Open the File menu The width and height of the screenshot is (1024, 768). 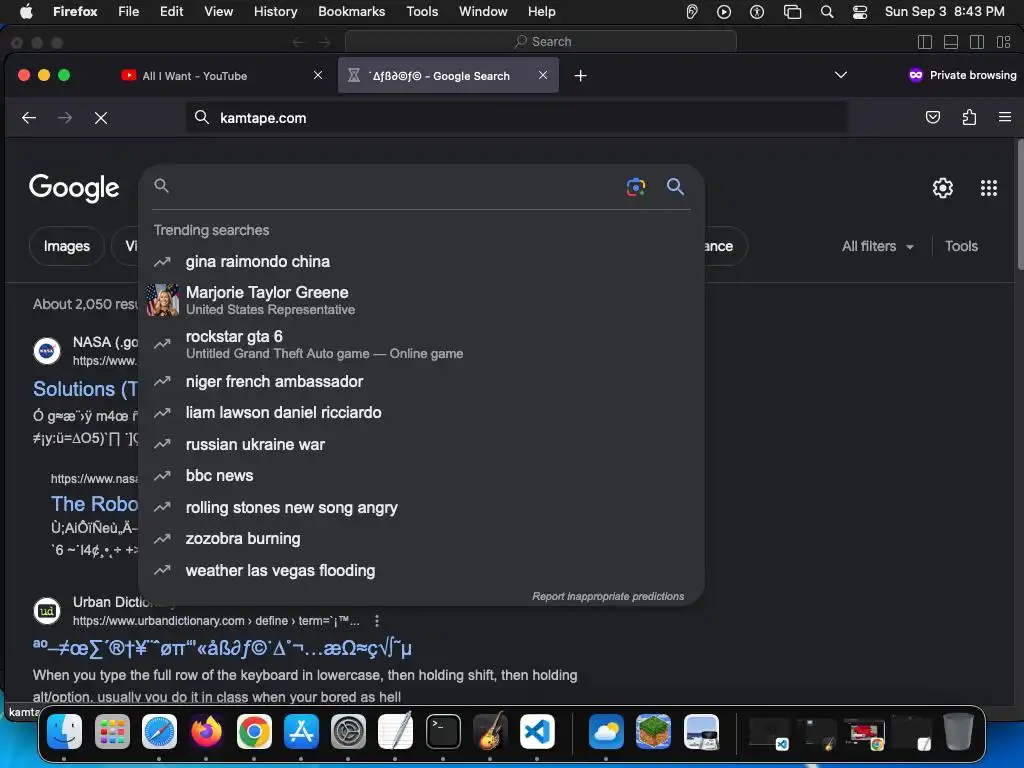[129, 12]
